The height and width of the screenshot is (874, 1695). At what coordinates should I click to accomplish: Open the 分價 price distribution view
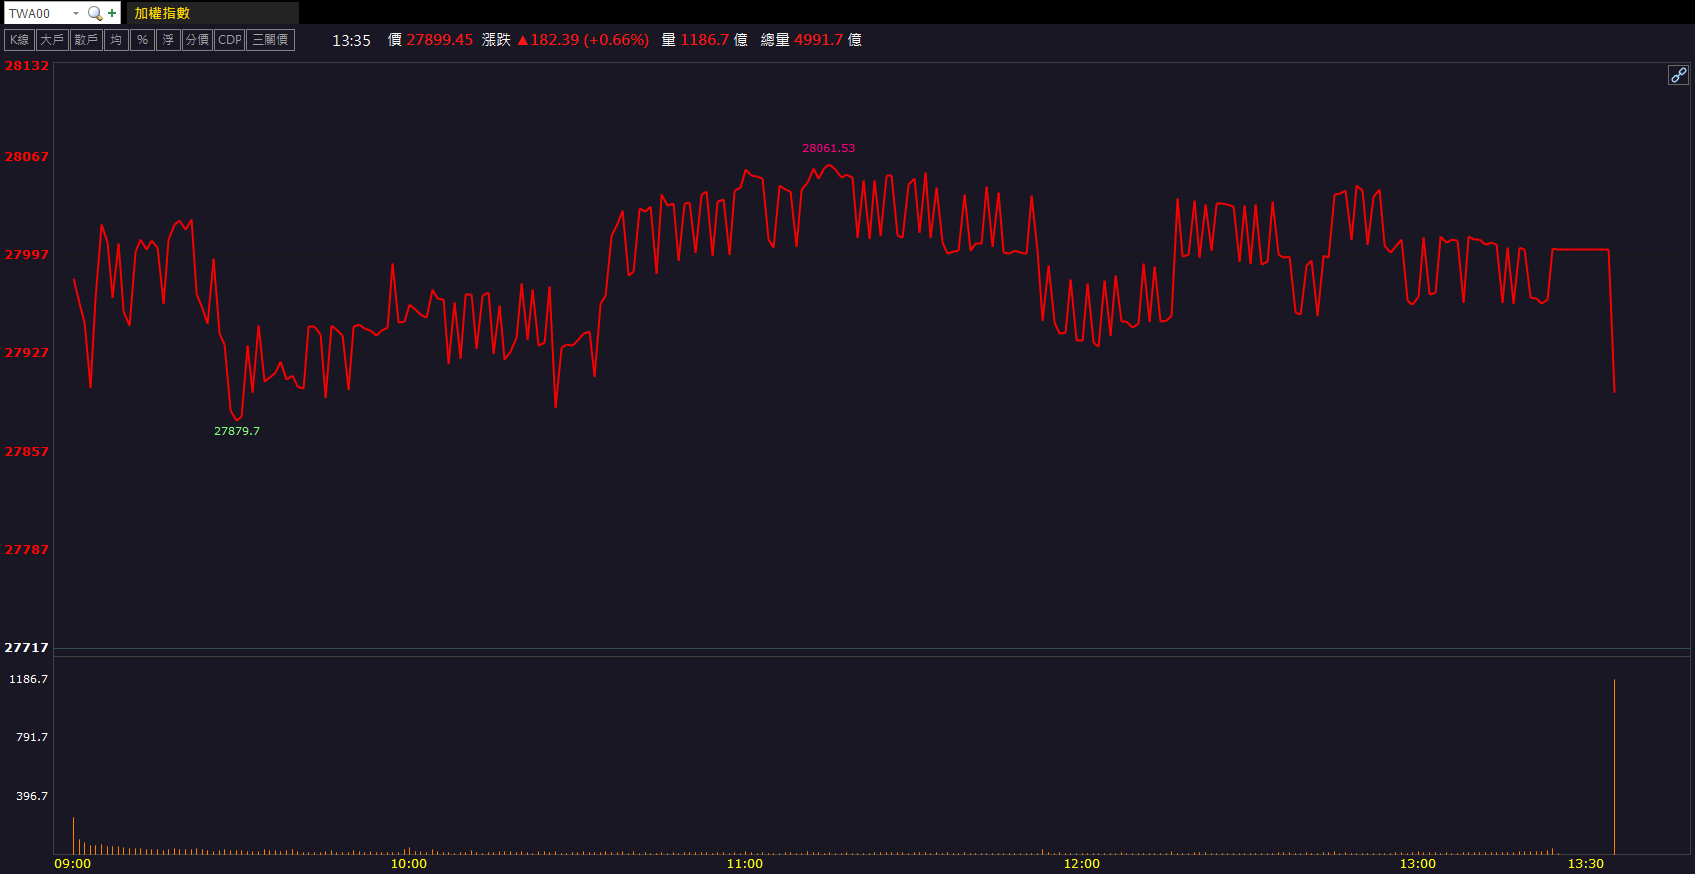point(197,40)
